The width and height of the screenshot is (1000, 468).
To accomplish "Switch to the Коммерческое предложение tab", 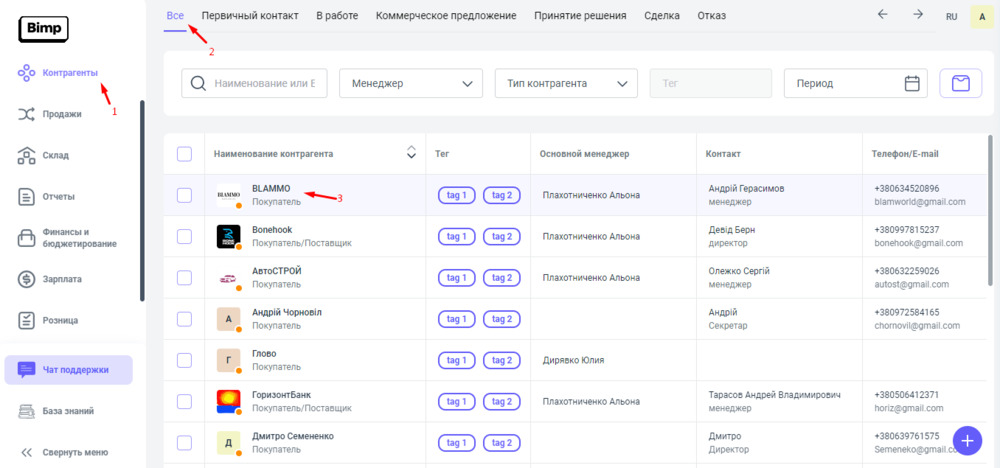I will (446, 16).
